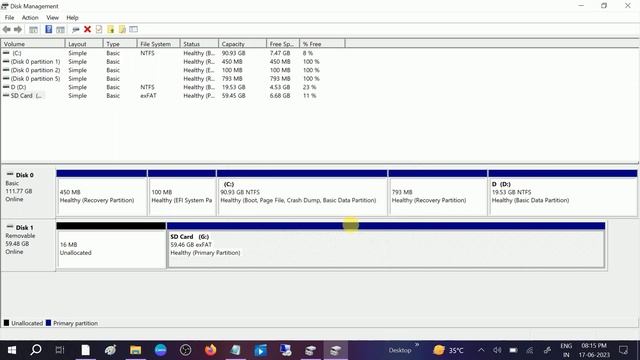Select the 450 MB Recovery Partition block

point(102,193)
